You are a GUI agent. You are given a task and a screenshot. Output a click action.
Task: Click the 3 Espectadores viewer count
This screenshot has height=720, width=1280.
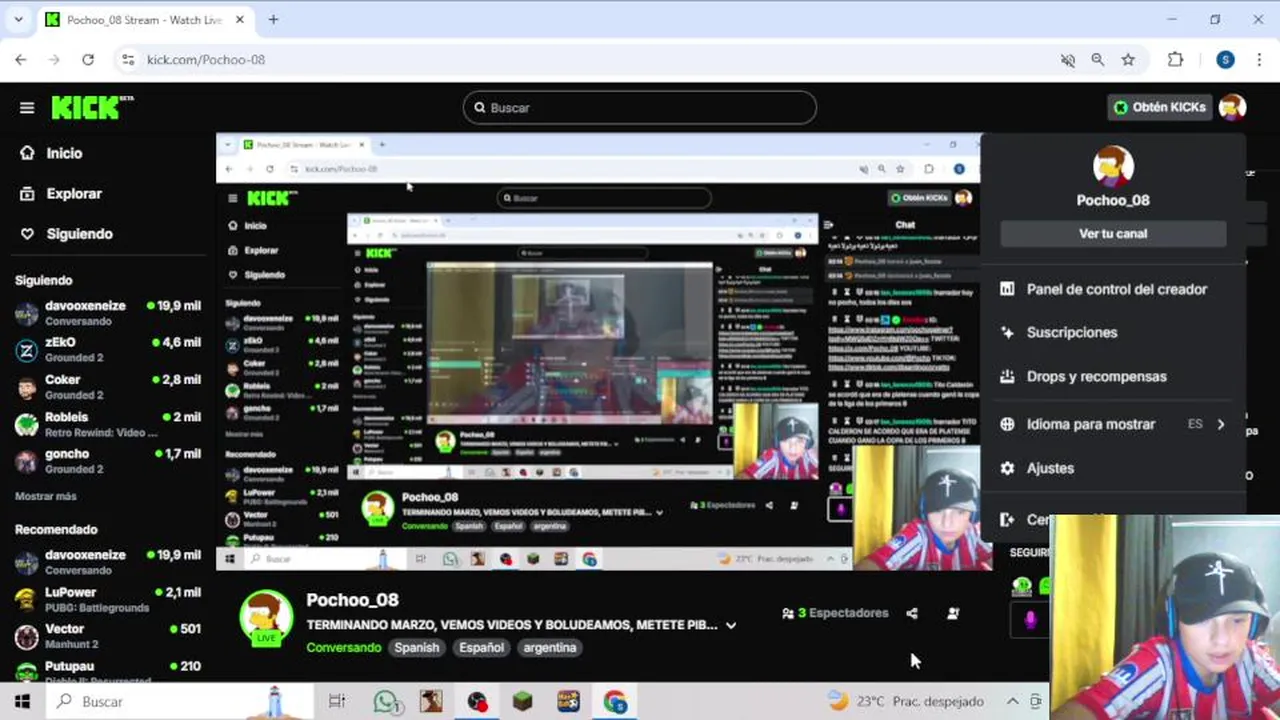(836, 613)
